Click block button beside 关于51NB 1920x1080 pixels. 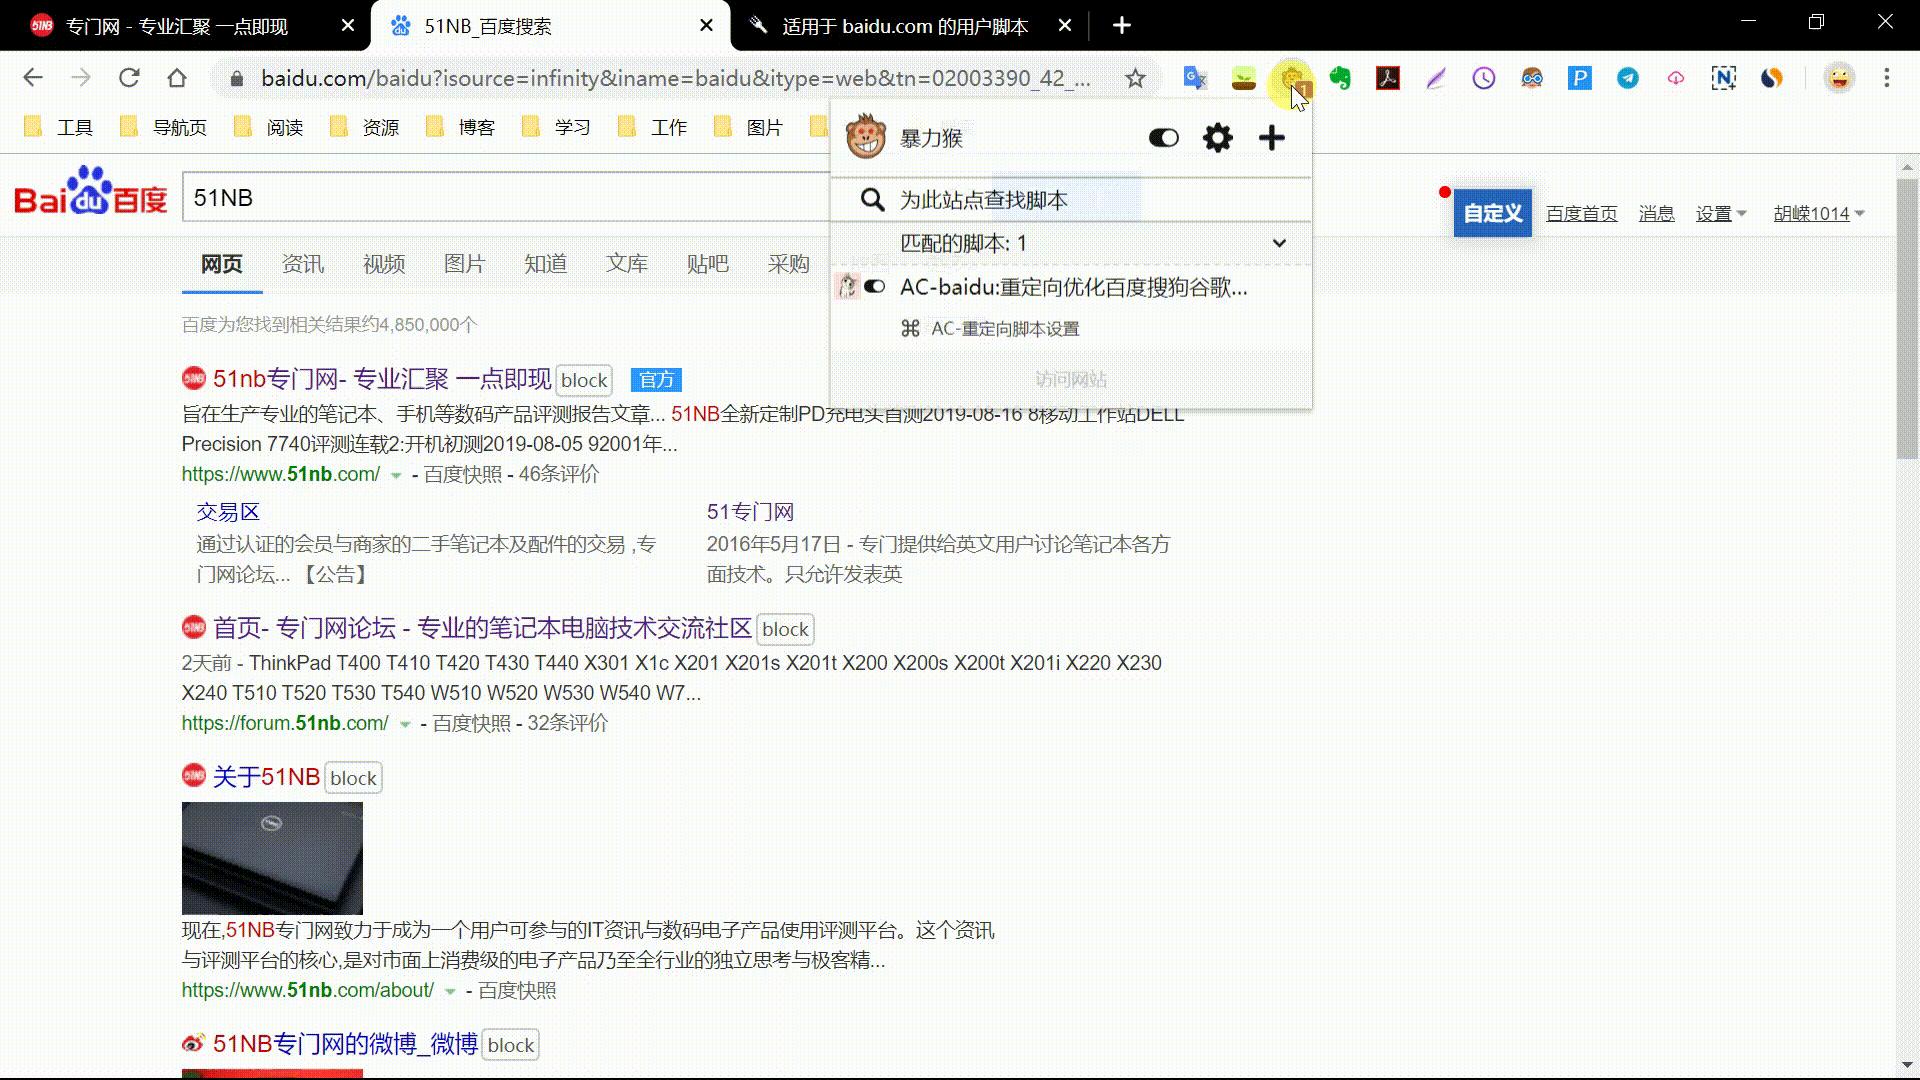tap(353, 778)
